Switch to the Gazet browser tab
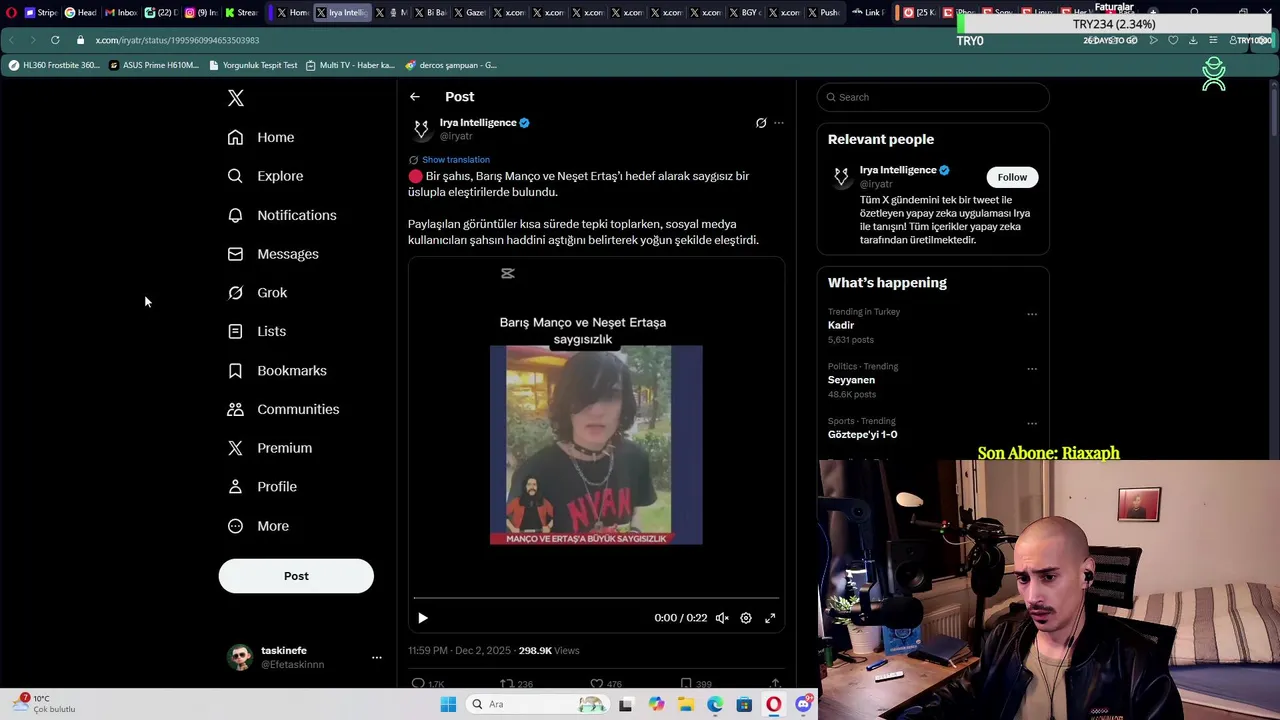1280x720 pixels. point(469,13)
